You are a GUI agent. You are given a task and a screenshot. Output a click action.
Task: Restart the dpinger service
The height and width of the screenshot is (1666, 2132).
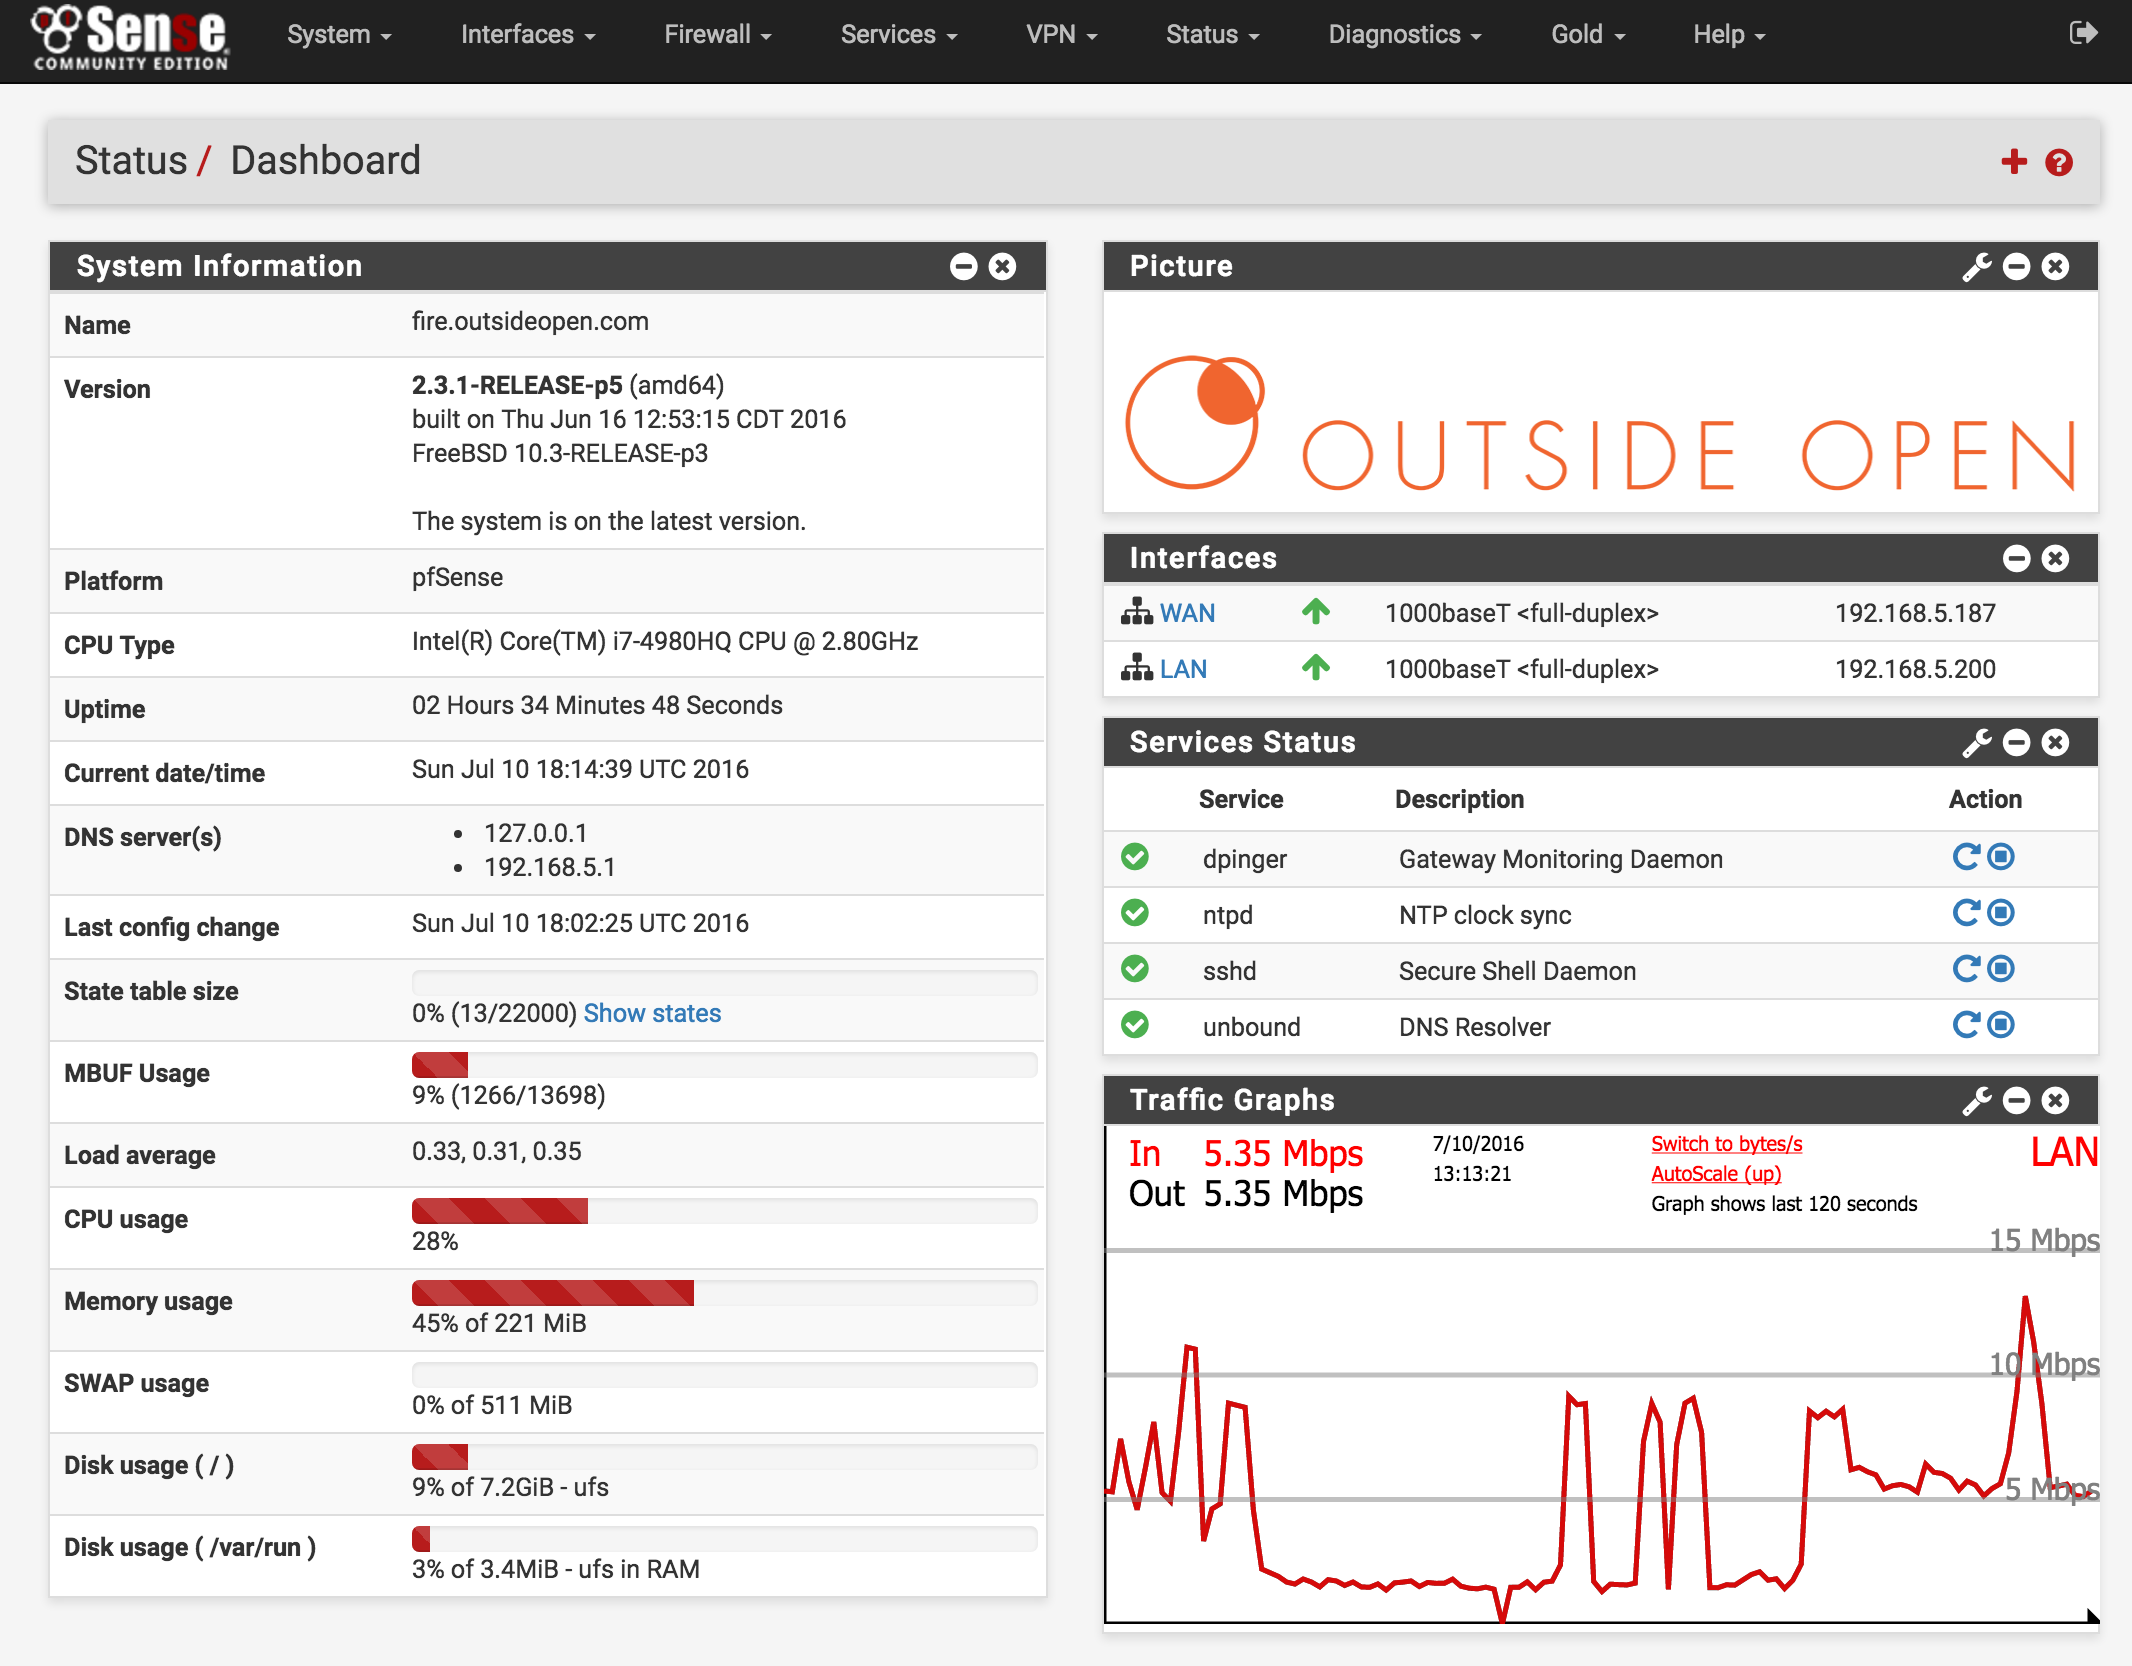pos(1965,857)
